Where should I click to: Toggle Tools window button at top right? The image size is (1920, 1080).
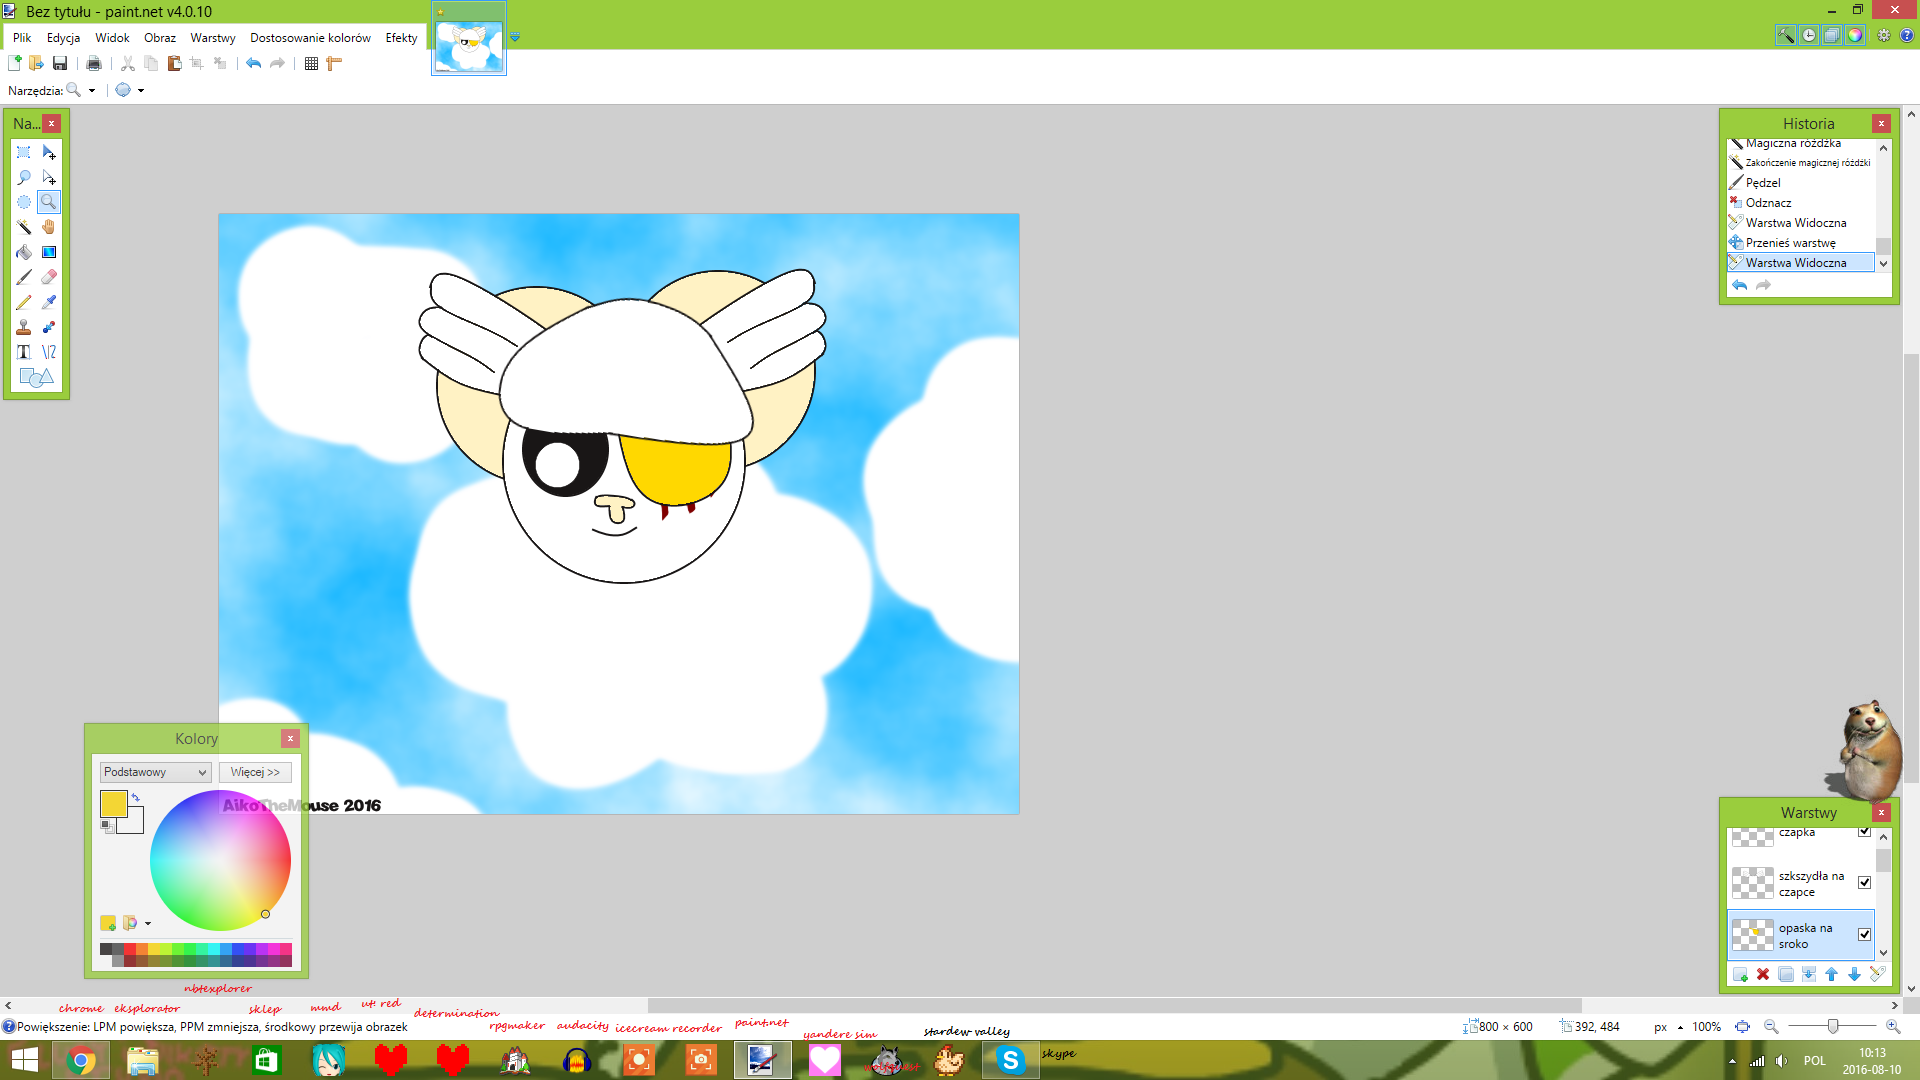[x=1786, y=35]
